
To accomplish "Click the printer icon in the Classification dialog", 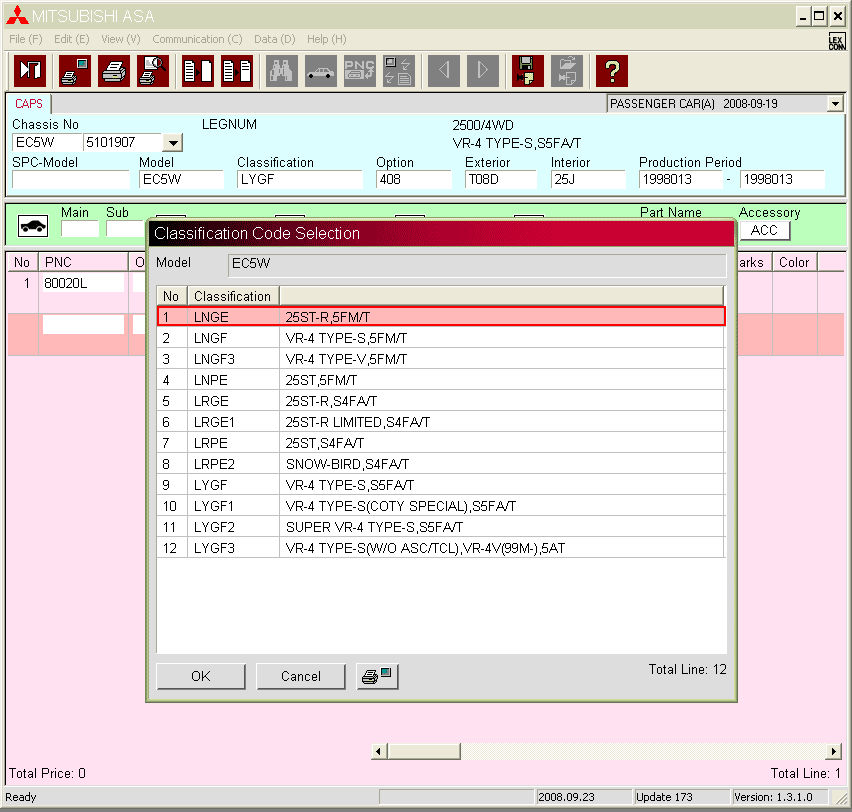I will [377, 676].
